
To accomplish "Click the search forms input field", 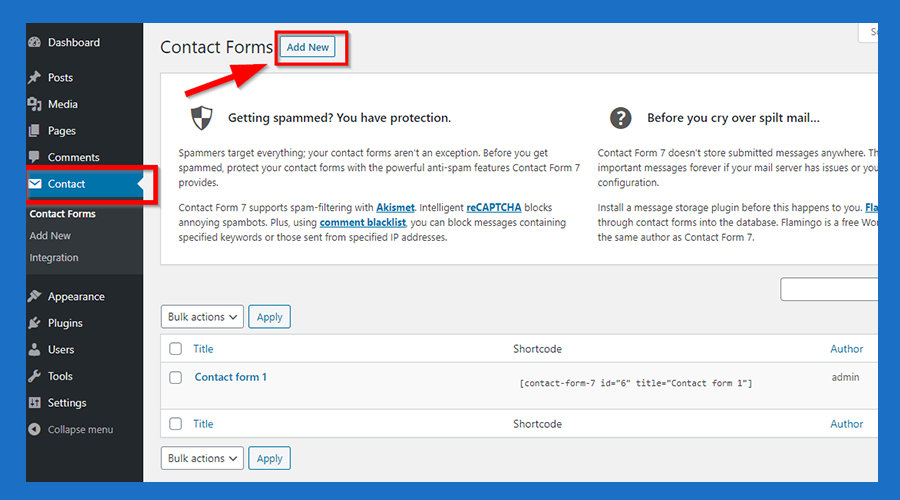I will tap(828, 290).
